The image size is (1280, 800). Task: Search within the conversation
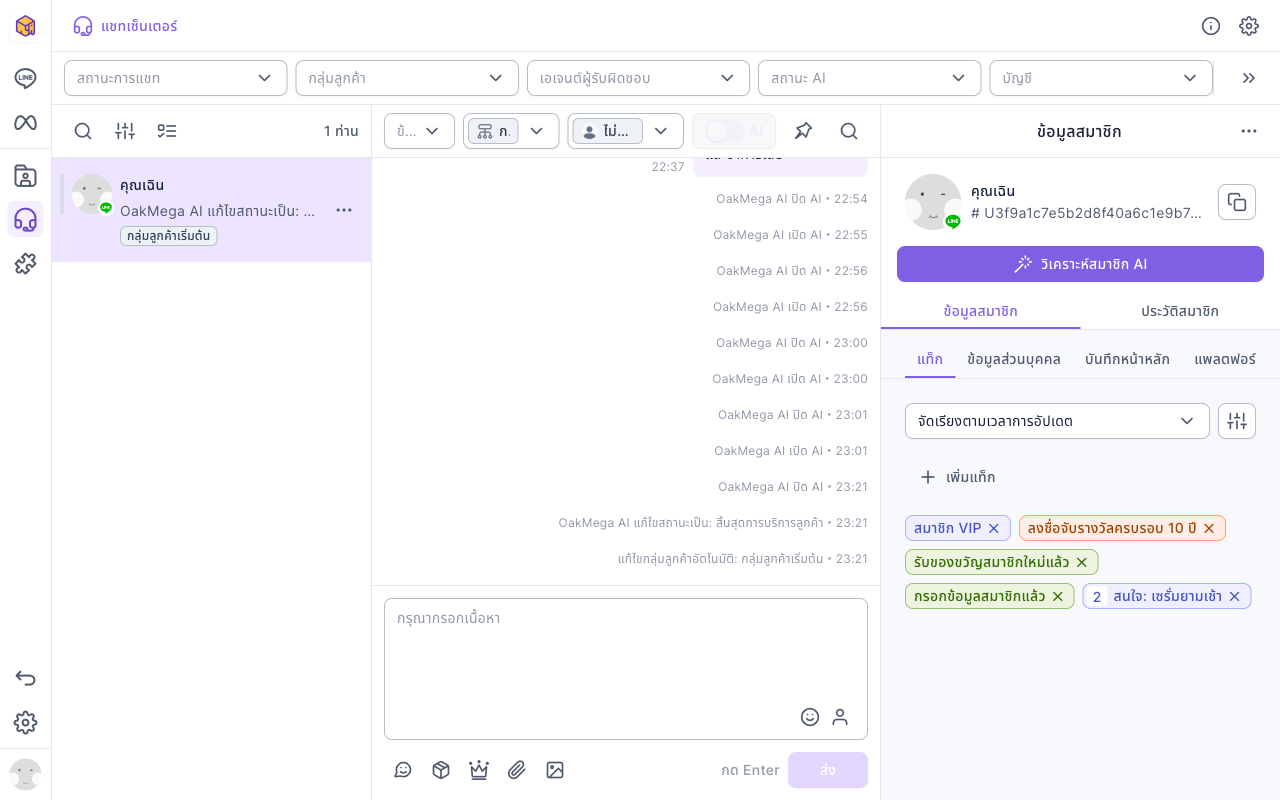click(x=849, y=131)
